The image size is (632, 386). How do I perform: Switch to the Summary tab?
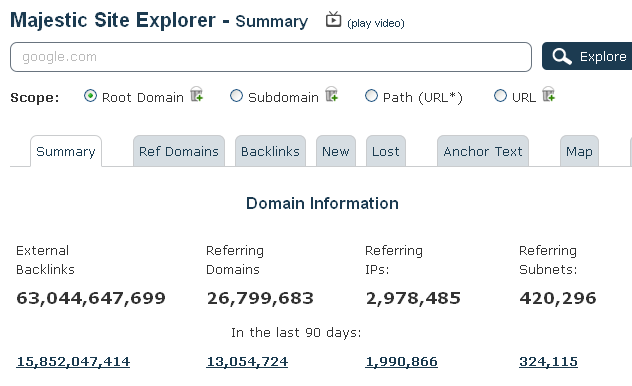(66, 151)
